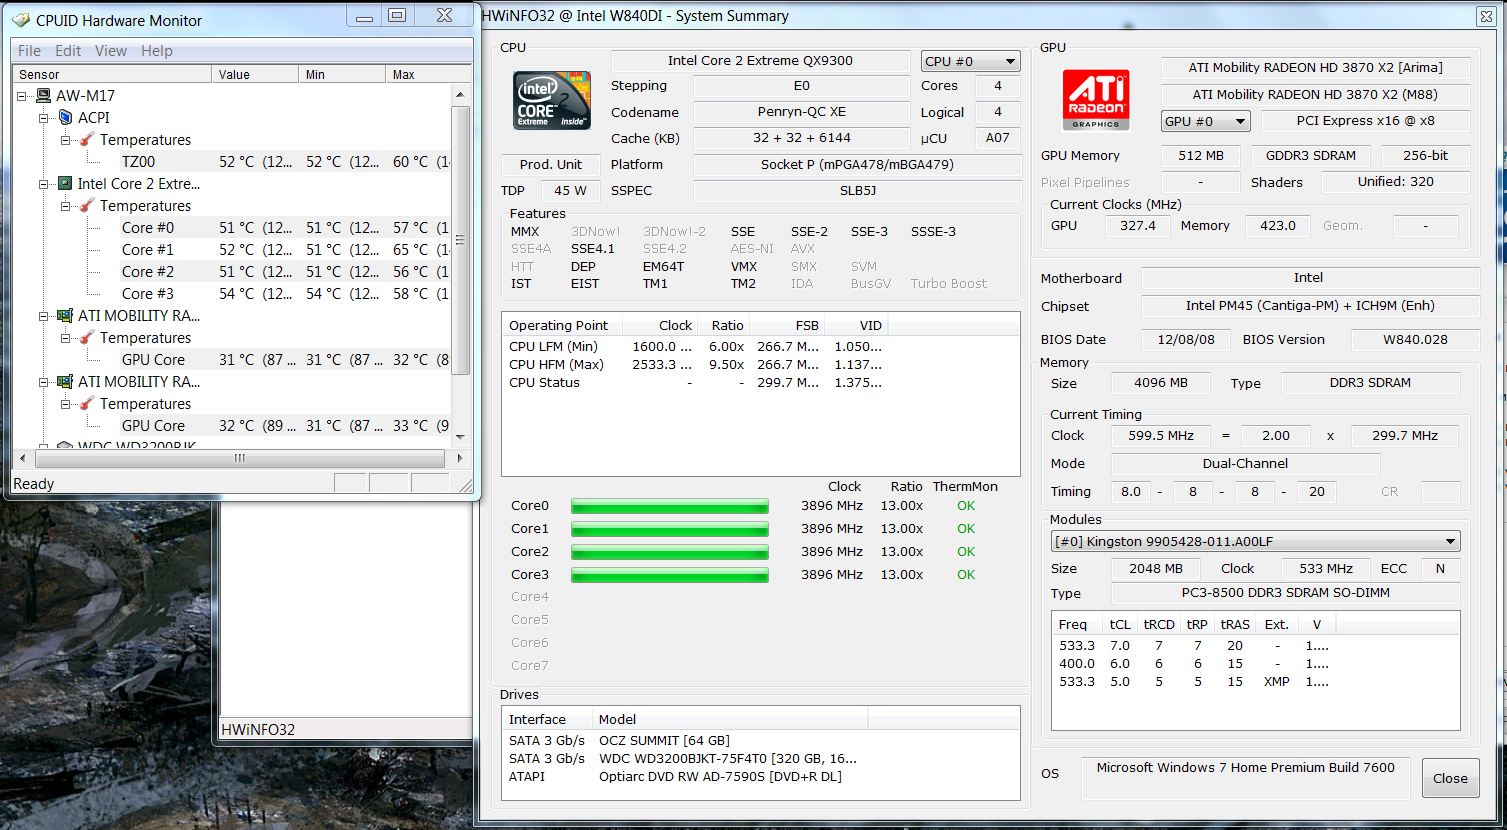This screenshot has height=830, width=1507.
Task: Click the ACPI shield icon
Action: (65, 118)
